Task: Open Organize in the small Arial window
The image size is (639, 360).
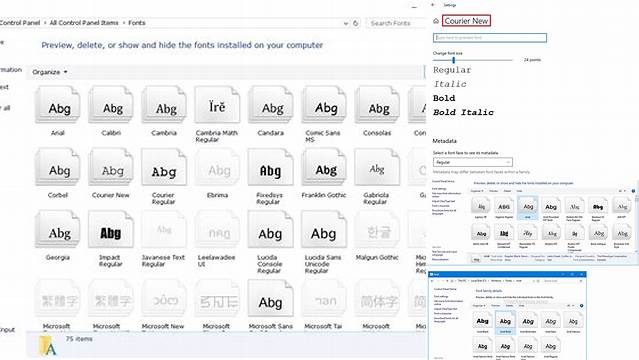Action: (479, 305)
